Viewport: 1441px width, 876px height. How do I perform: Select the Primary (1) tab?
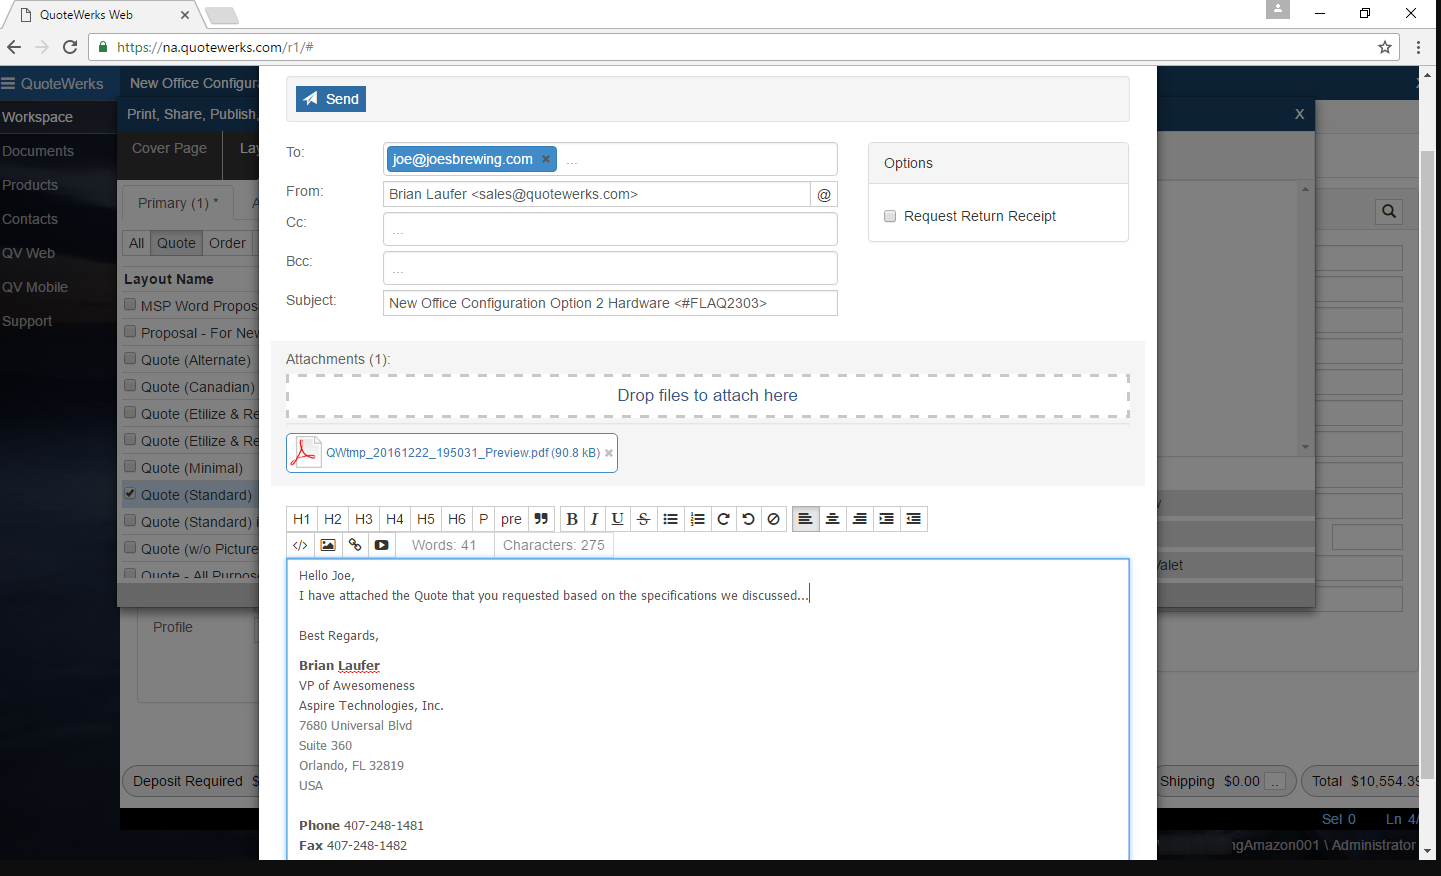tap(178, 203)
